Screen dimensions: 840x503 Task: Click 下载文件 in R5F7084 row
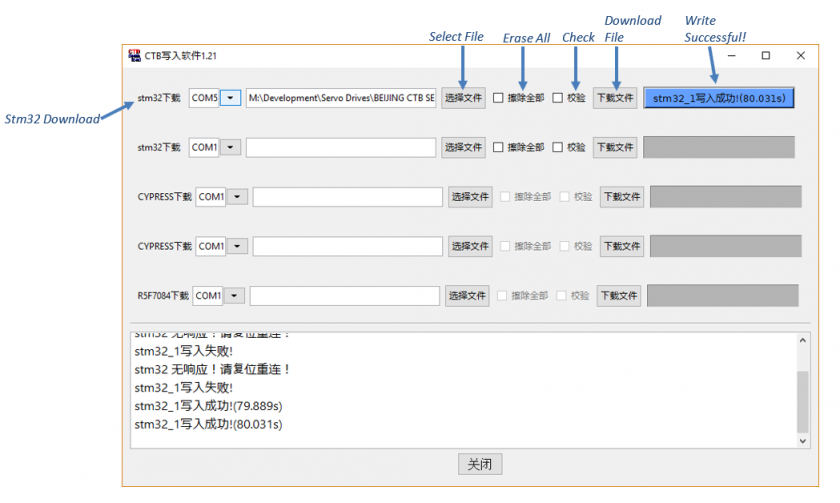click(x=619, y=296)
